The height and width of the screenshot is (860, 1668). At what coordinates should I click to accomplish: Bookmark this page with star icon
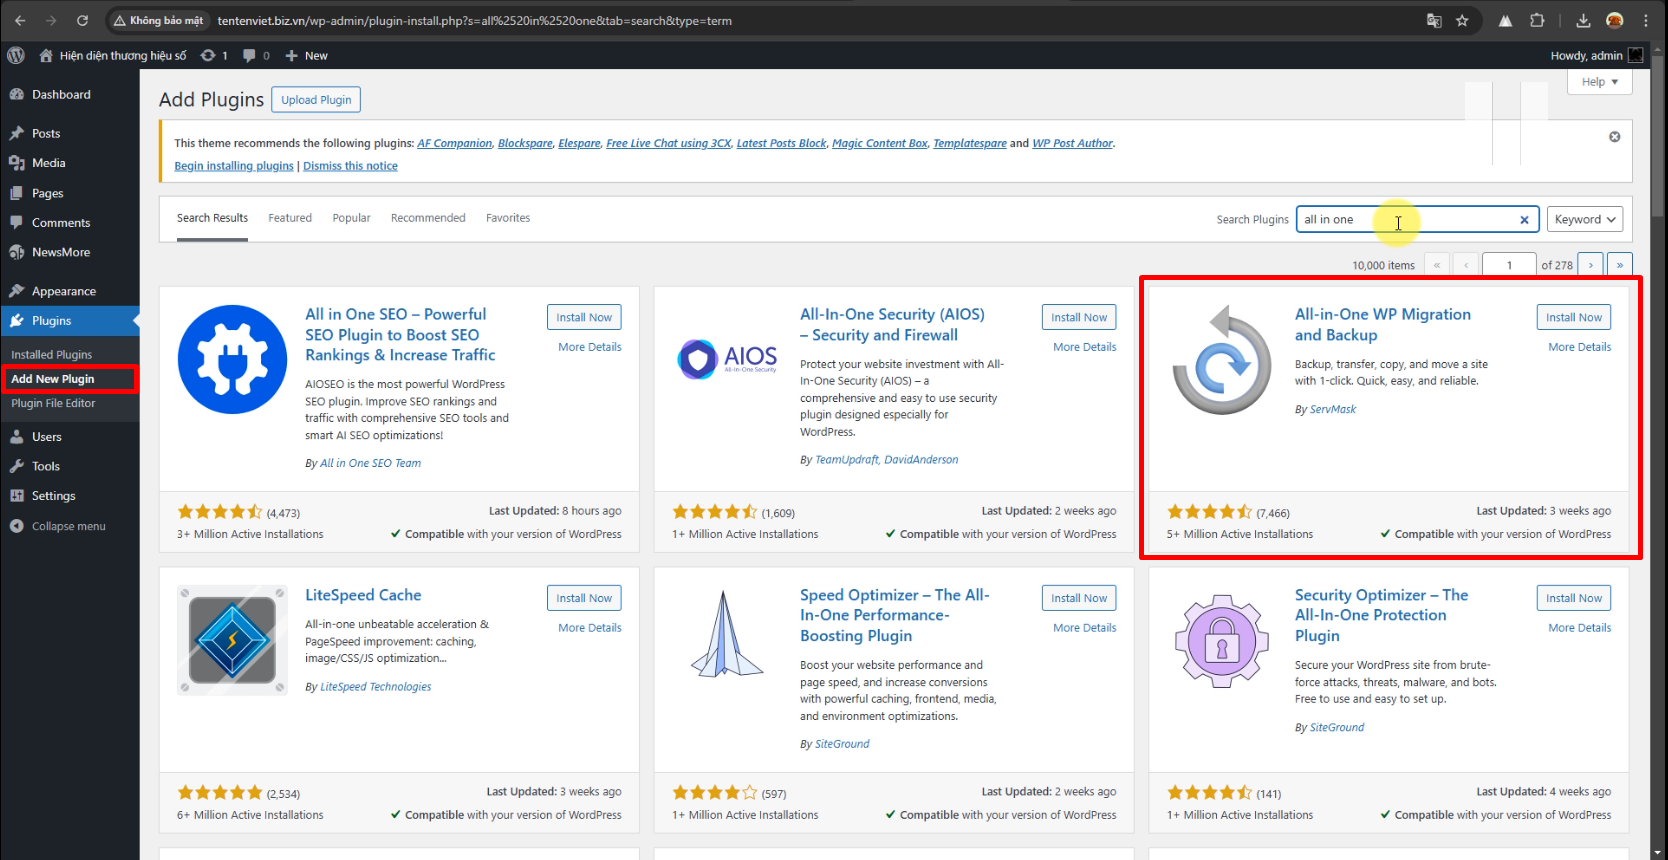[x=1462, y=20]
